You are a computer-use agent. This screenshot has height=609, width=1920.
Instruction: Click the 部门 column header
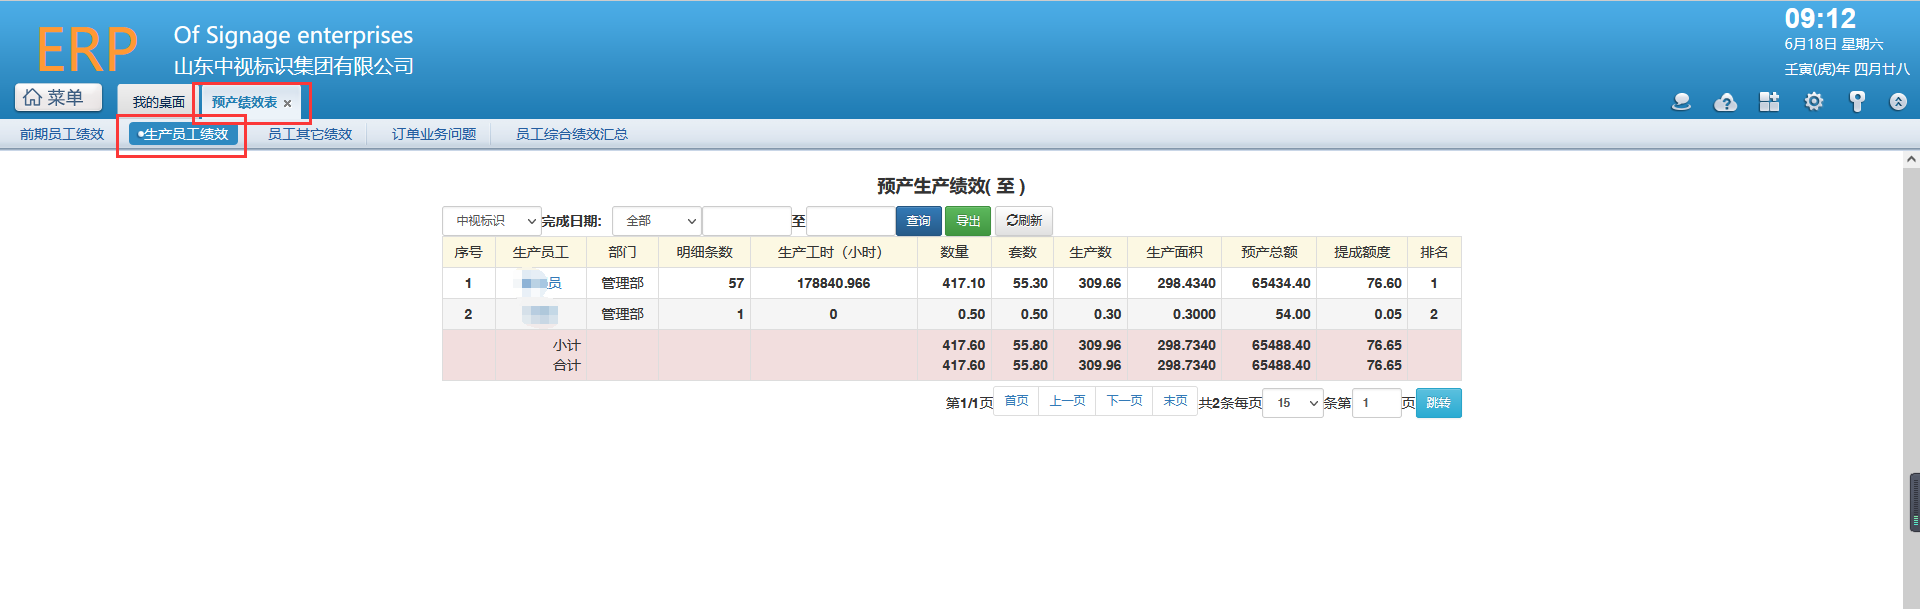pos(622,252)
